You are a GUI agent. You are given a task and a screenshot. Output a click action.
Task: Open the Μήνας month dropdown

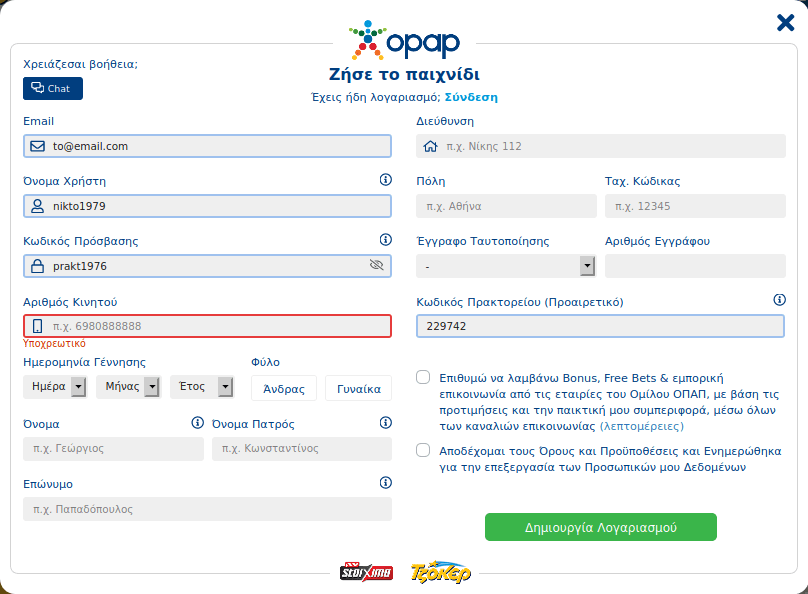pyautogui.click(x=128, y=386)
